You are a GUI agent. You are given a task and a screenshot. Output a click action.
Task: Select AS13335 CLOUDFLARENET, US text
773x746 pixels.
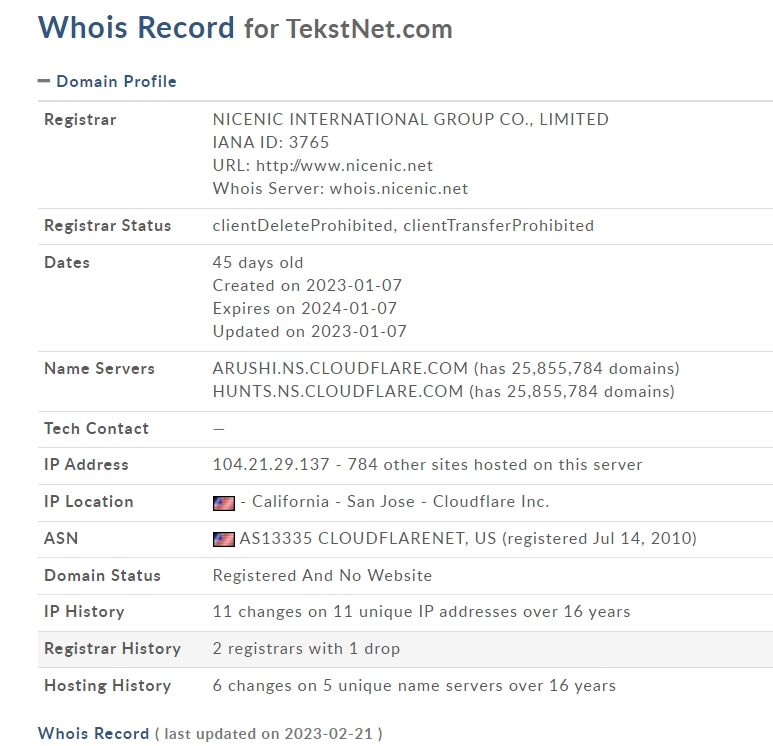coord(368,538)
